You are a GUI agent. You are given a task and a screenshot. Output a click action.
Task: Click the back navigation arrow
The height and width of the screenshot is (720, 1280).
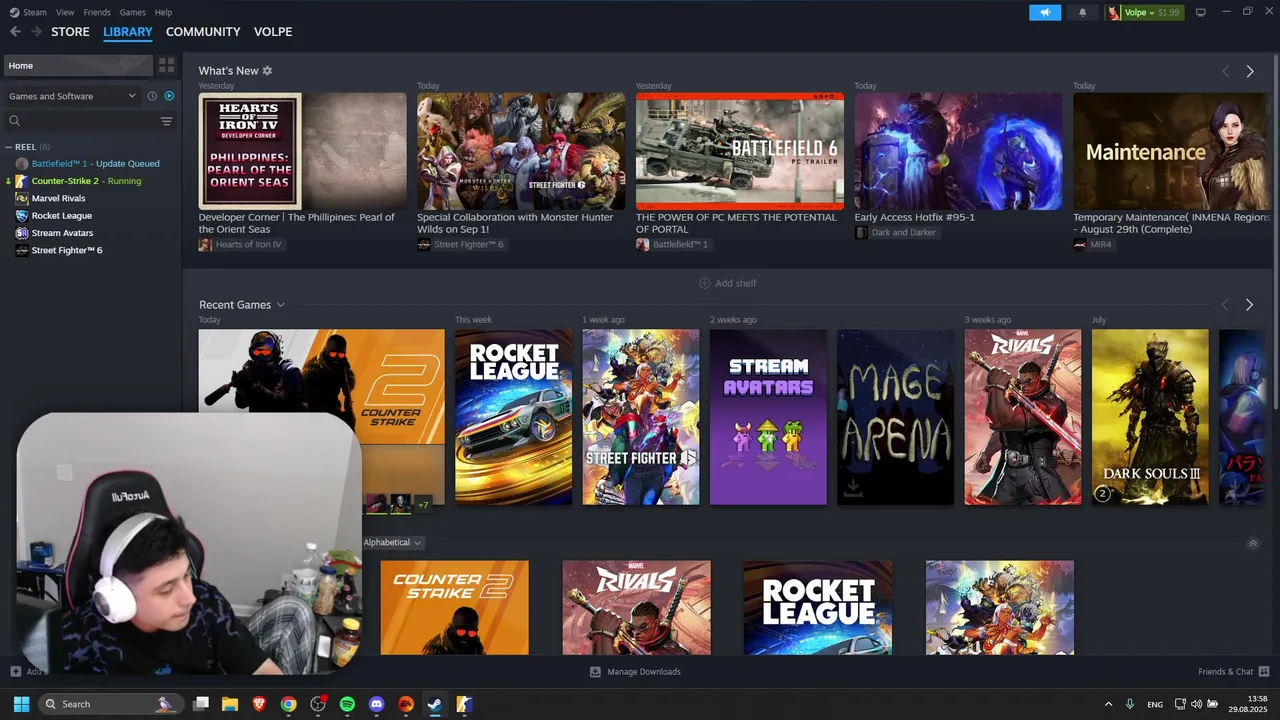pyautogui.click(x=15, y=32)
